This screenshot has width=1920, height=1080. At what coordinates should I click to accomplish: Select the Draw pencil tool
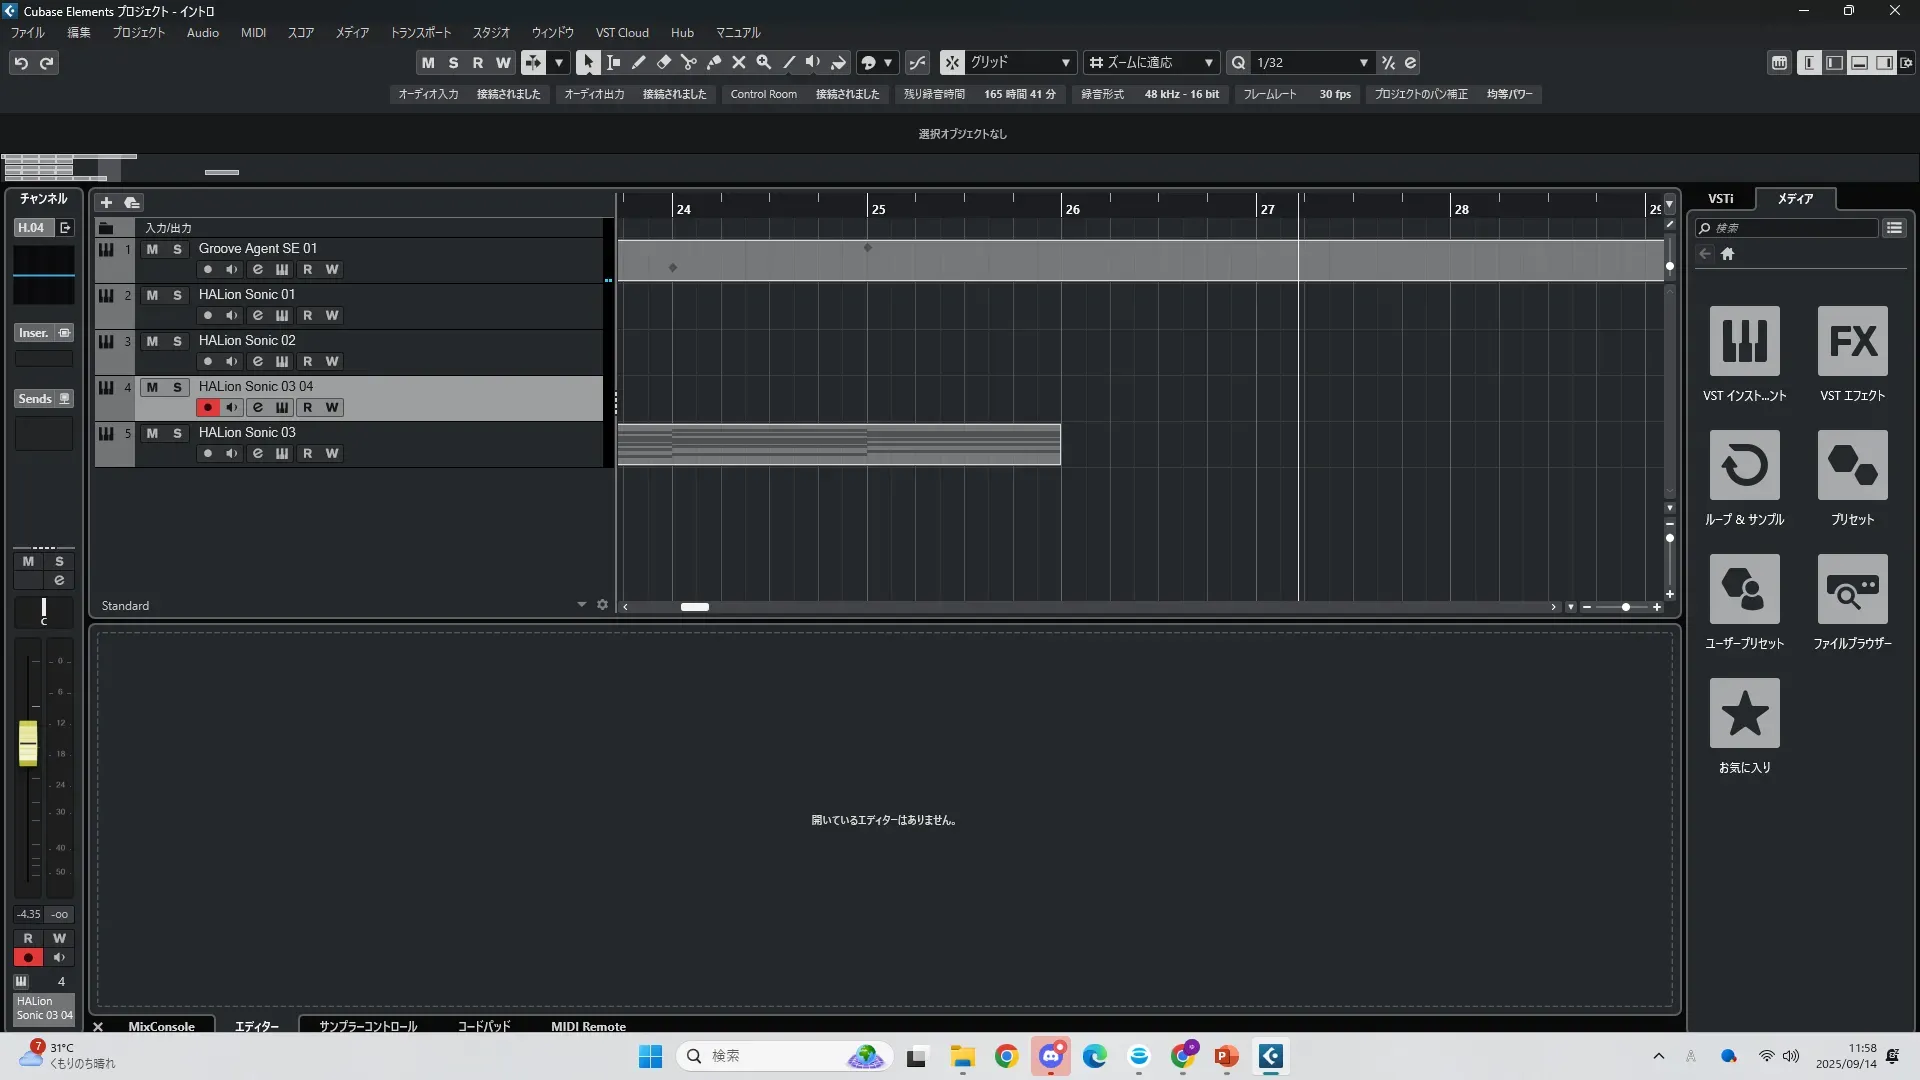[638, 62]
